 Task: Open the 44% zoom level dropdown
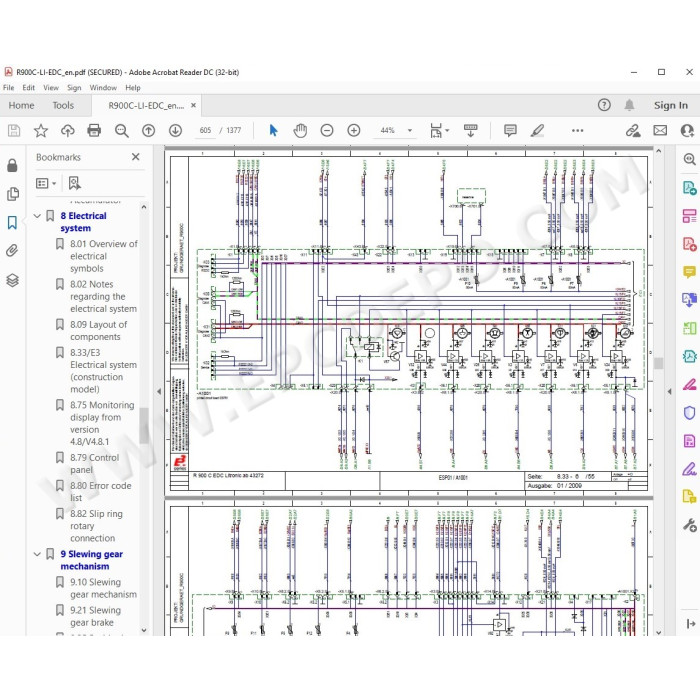410,130
